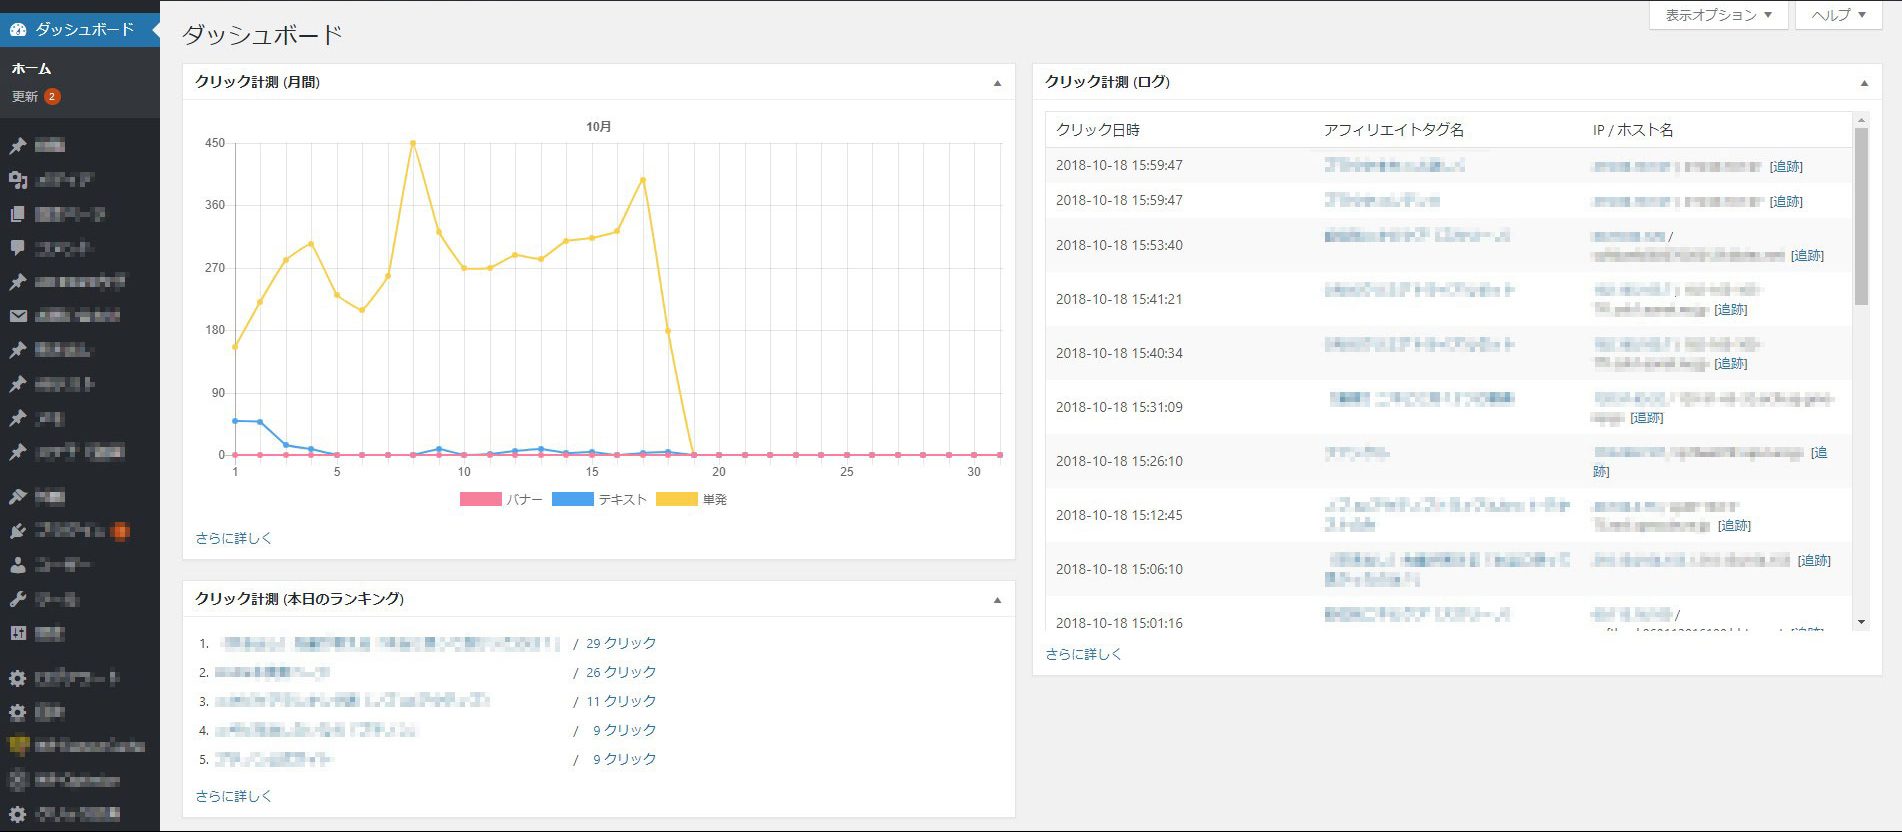Viewport: 1902px width, 832px height.
Task: Open the Media library menu icon
Action: (18, 180)
